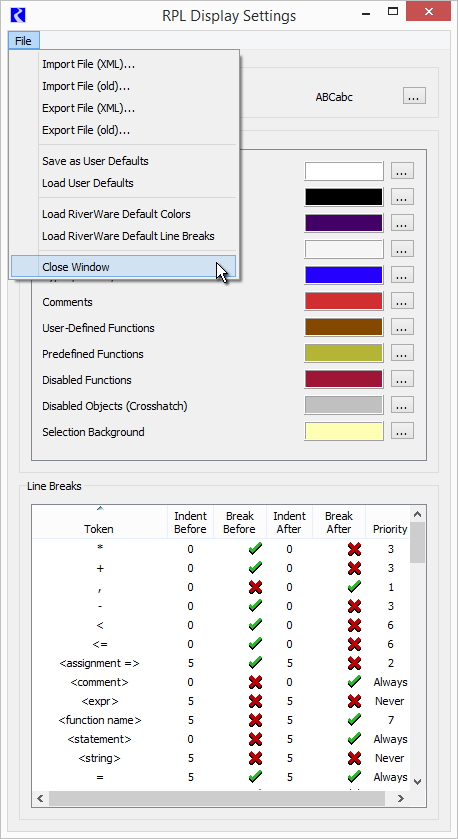Viewport: 458px width, 839px height.
Task: Click Close Window menu item
Action: (124, 266)
